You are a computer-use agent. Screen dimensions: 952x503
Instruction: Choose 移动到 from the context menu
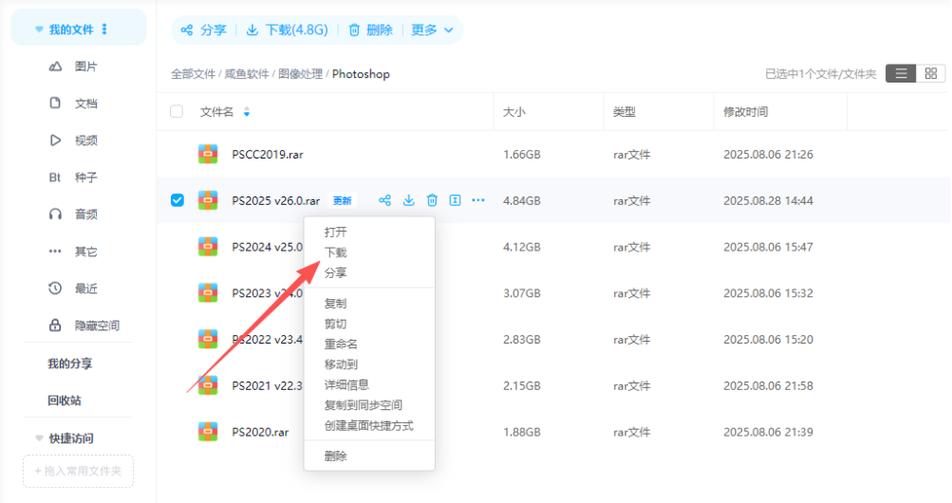(x=341, y=364)
